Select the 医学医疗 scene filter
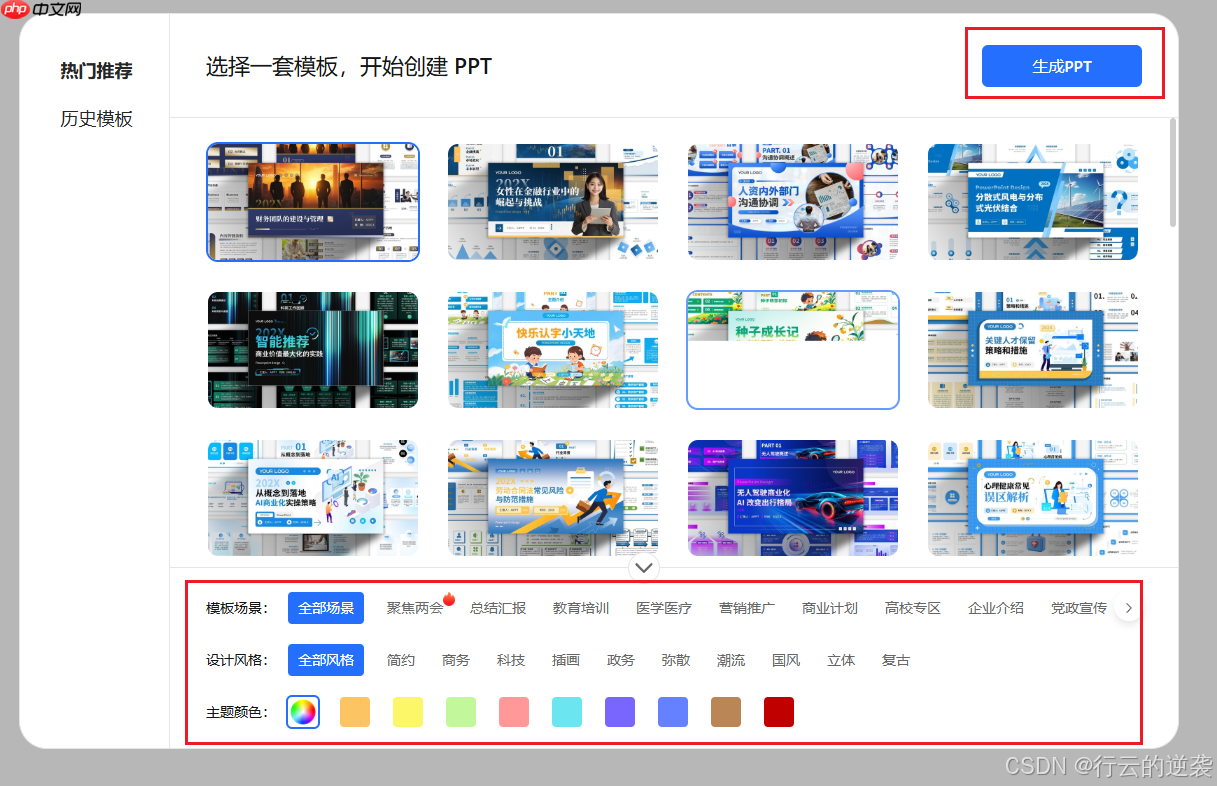 click(664, 607)
